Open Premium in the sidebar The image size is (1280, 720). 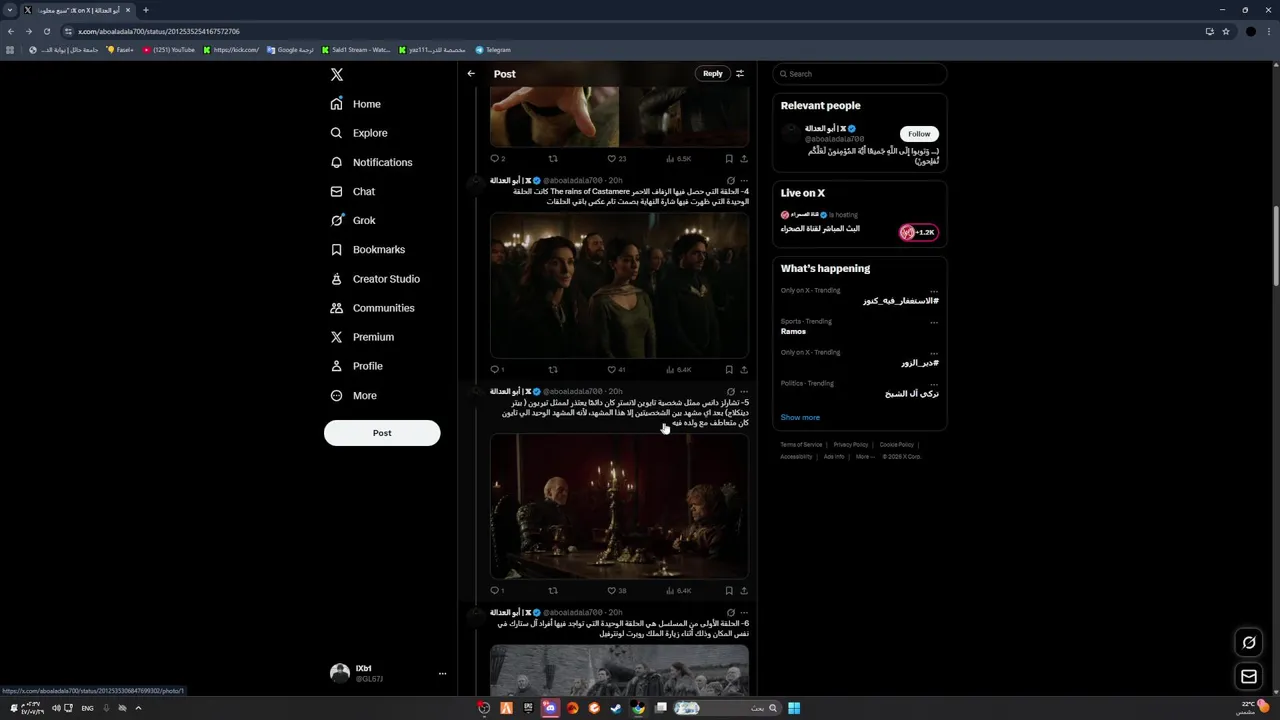(362, 337)
